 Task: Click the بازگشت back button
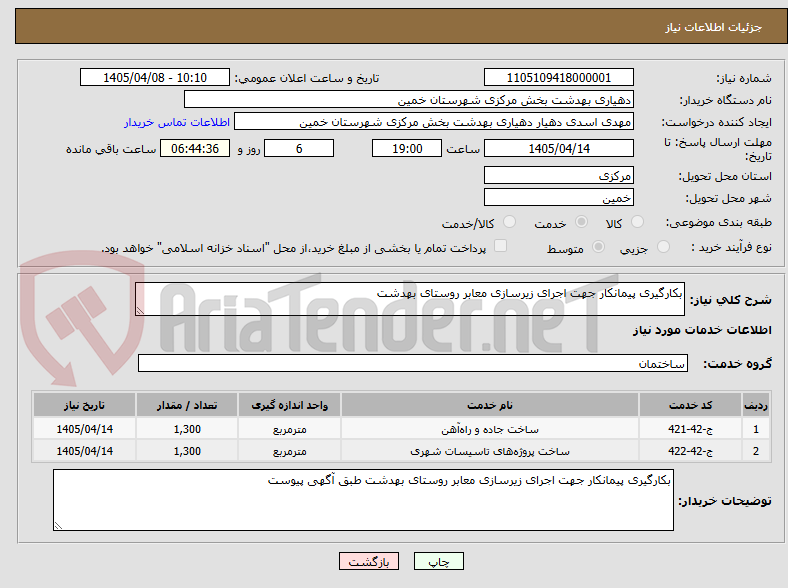369,561
